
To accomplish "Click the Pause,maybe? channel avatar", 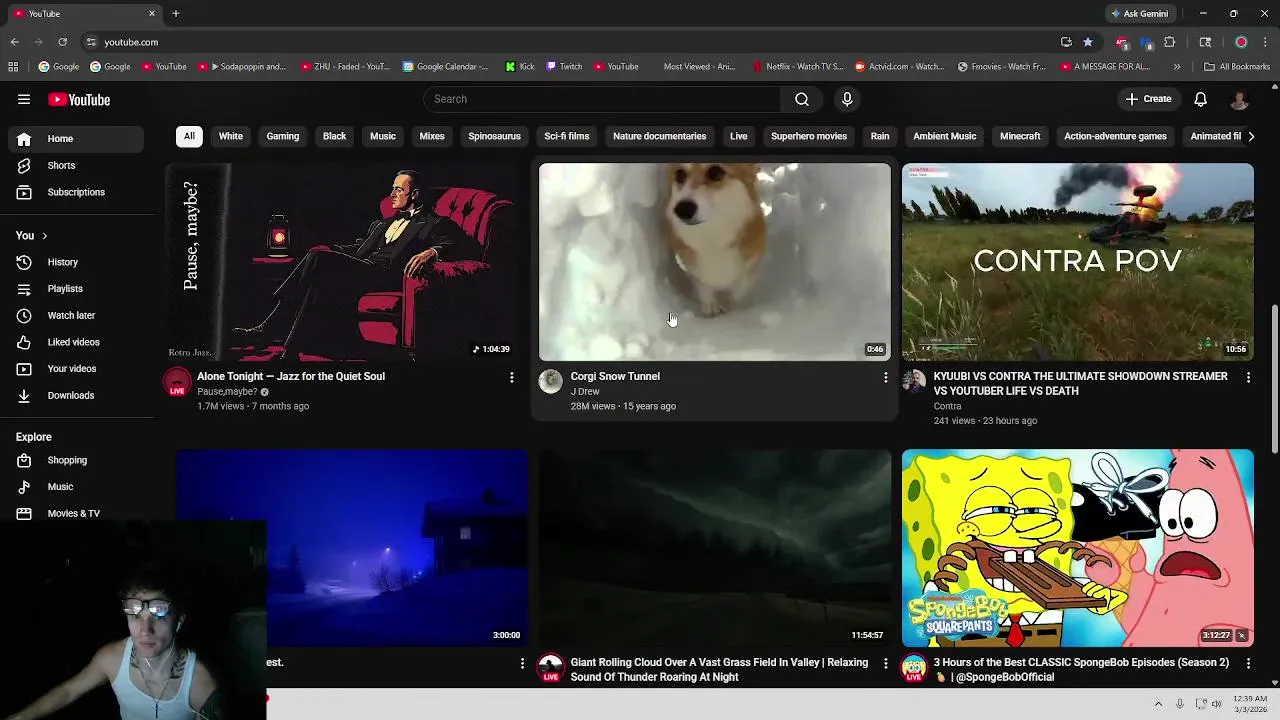I will pos(177,382).
